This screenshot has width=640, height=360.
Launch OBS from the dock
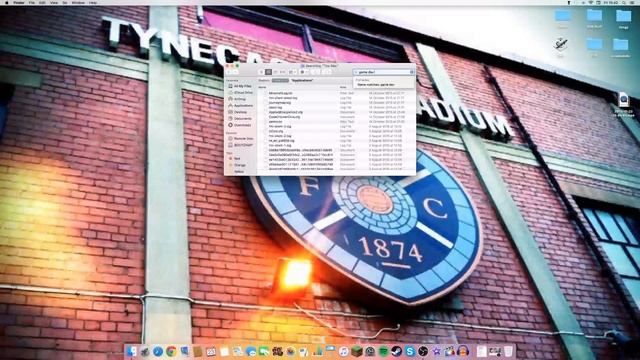[423, 351]
